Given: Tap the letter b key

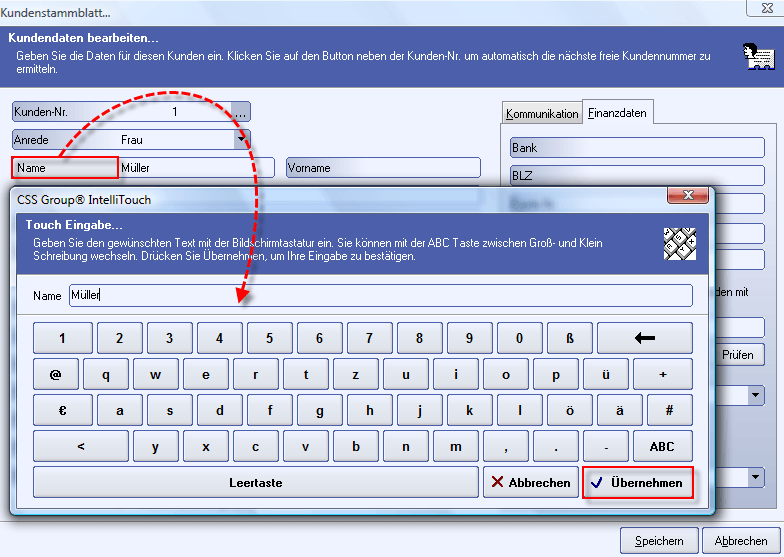Looking at the screenshot, I should (356, 446).
